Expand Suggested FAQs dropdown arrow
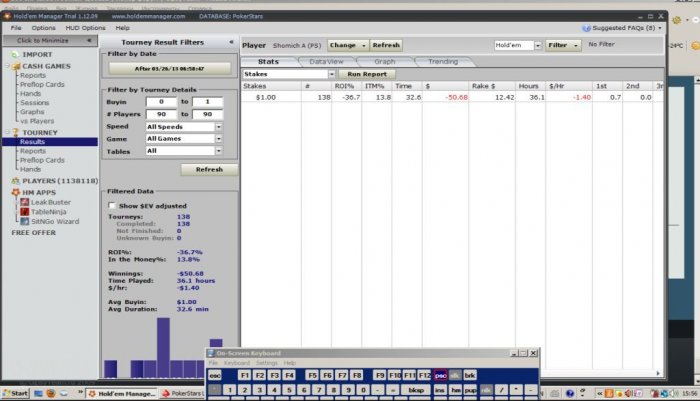 click(x=660, y=28)
